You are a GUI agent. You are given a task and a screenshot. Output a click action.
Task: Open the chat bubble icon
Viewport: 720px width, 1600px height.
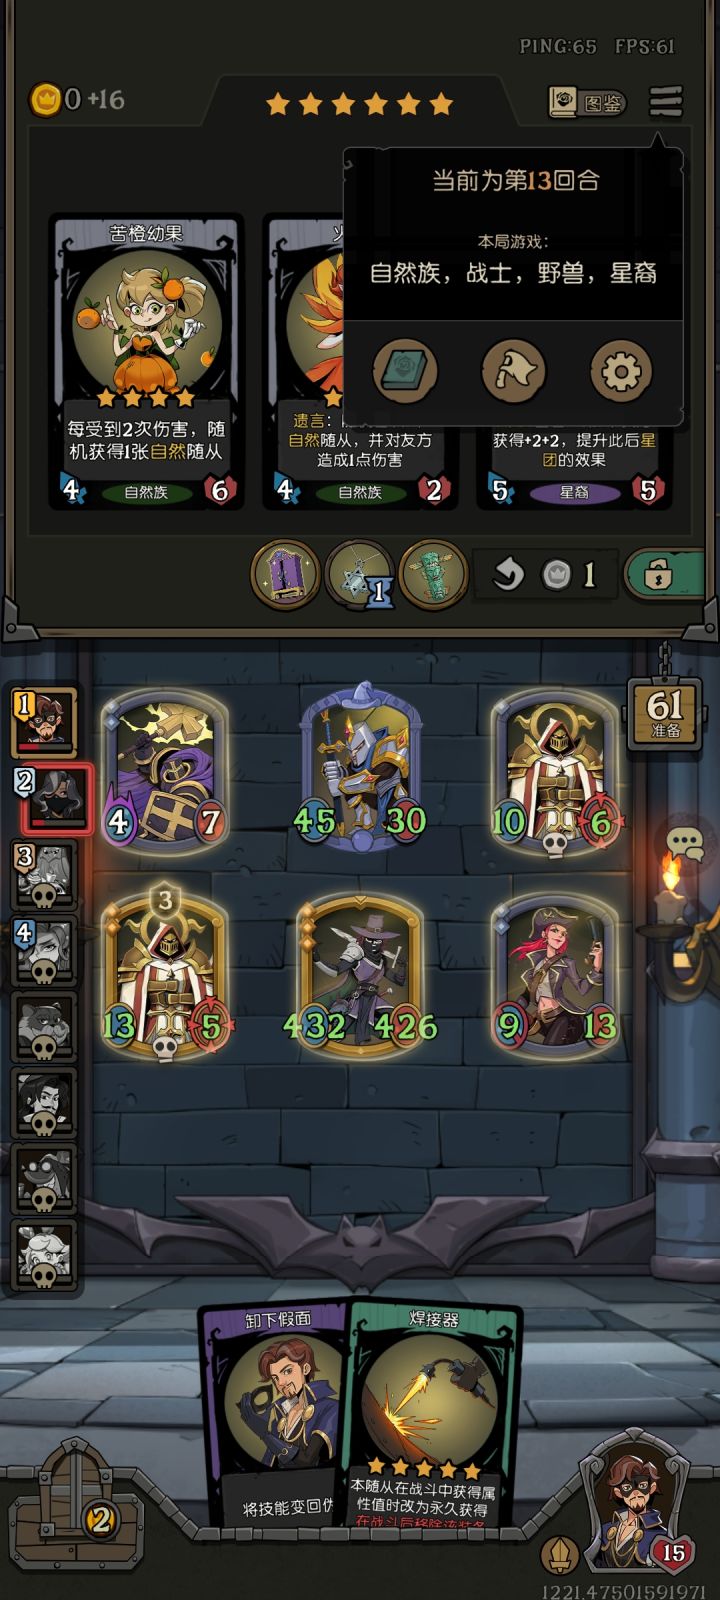tap(686, 843)
